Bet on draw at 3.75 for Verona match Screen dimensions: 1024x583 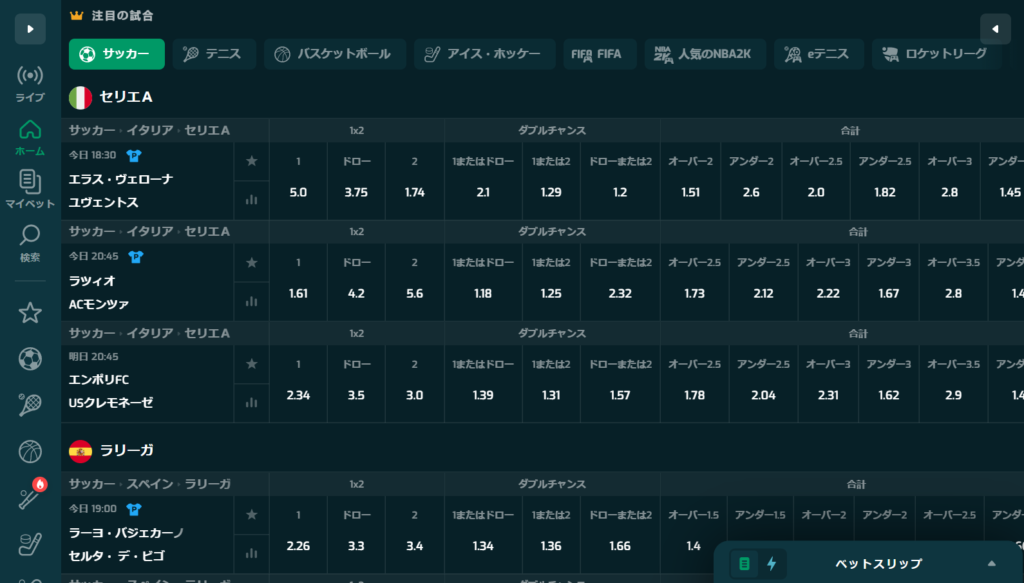(357, 181)
